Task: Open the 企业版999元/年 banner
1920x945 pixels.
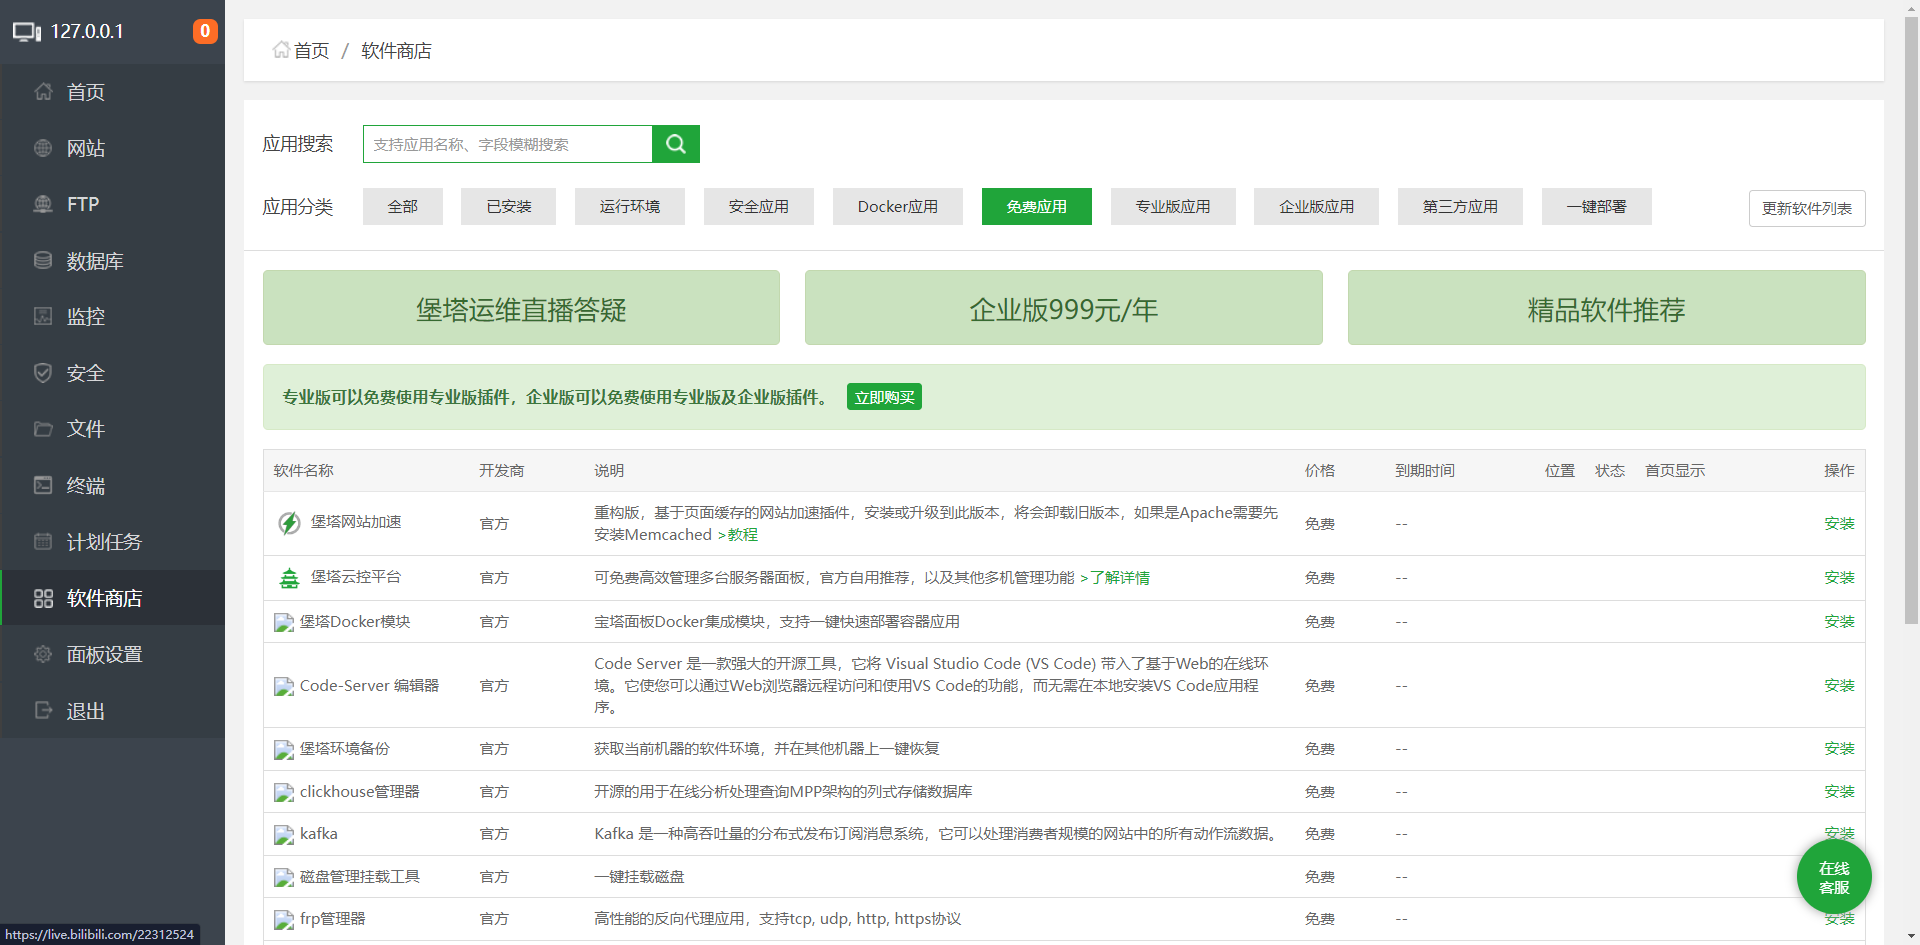Action: click(1064, 308)
